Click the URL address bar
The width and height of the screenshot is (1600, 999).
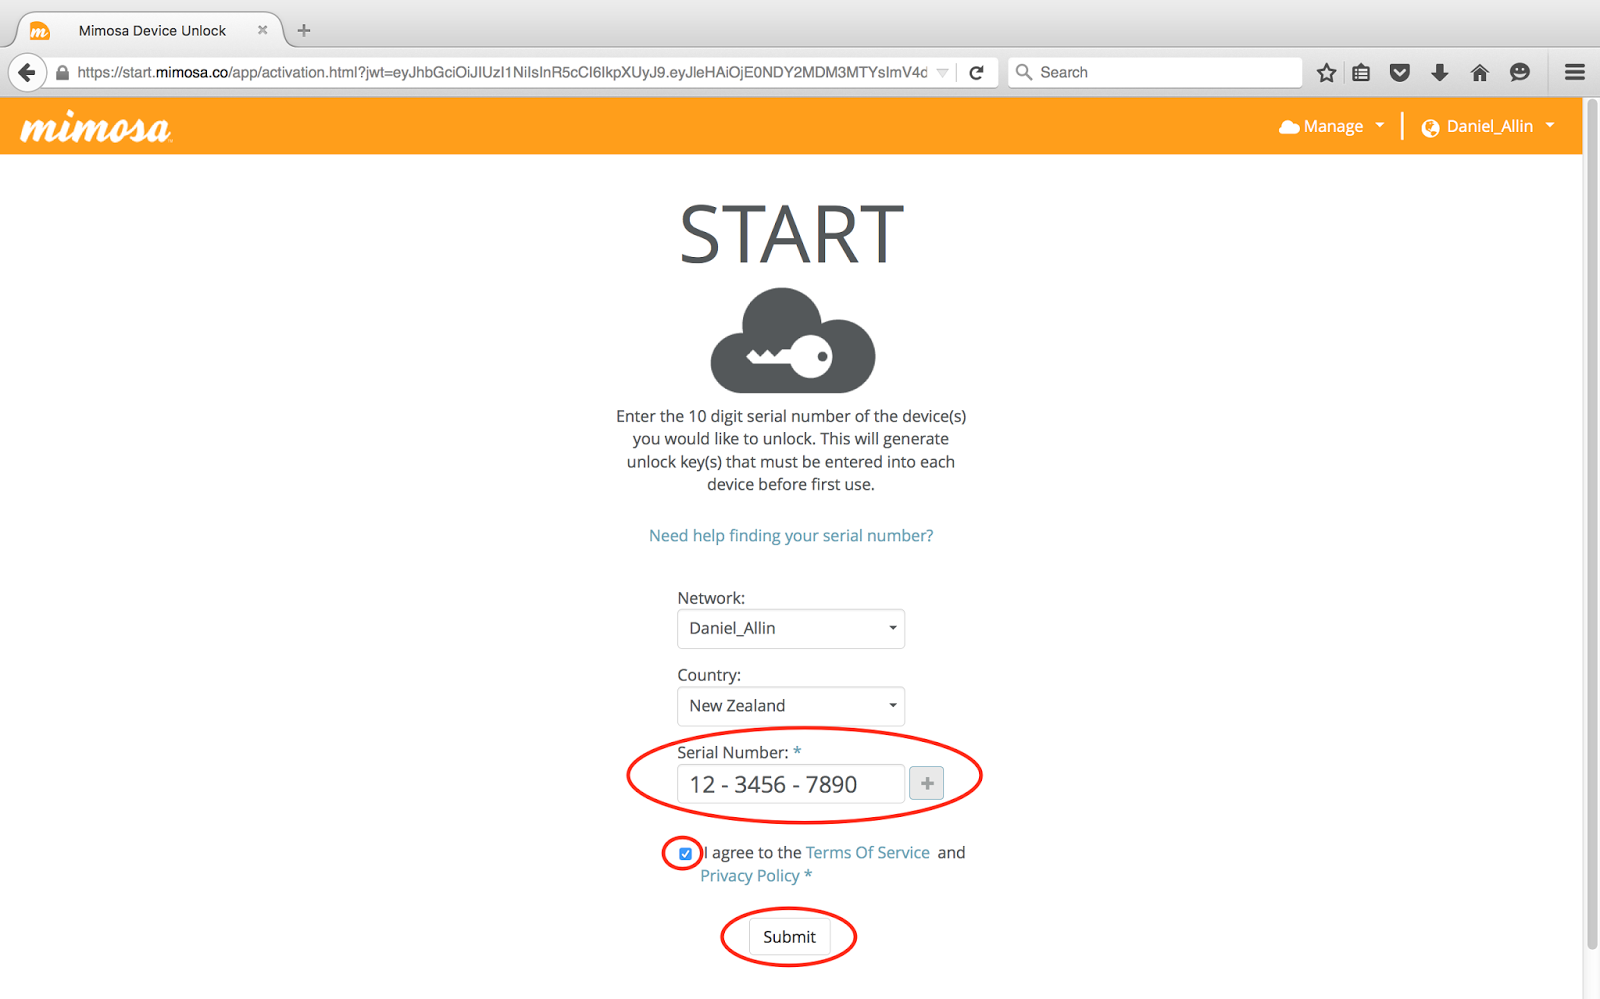500,72
